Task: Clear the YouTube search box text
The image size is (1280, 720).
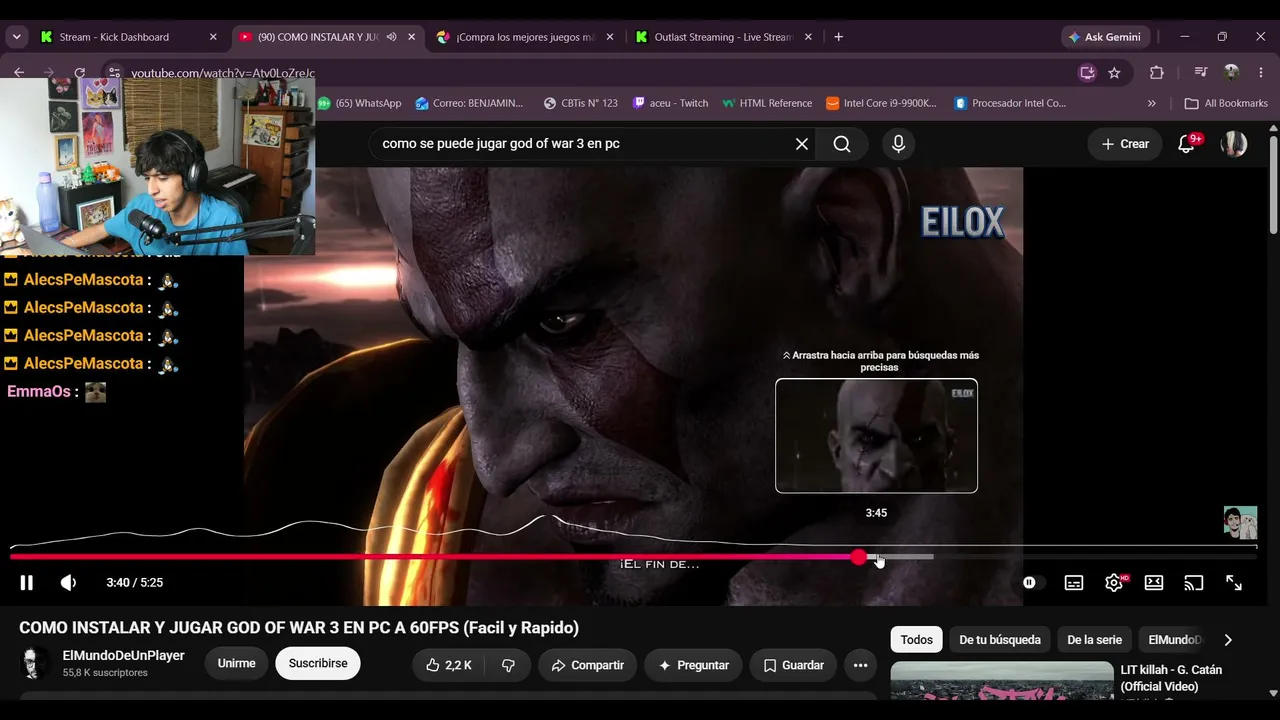Action: click(801, 144)
